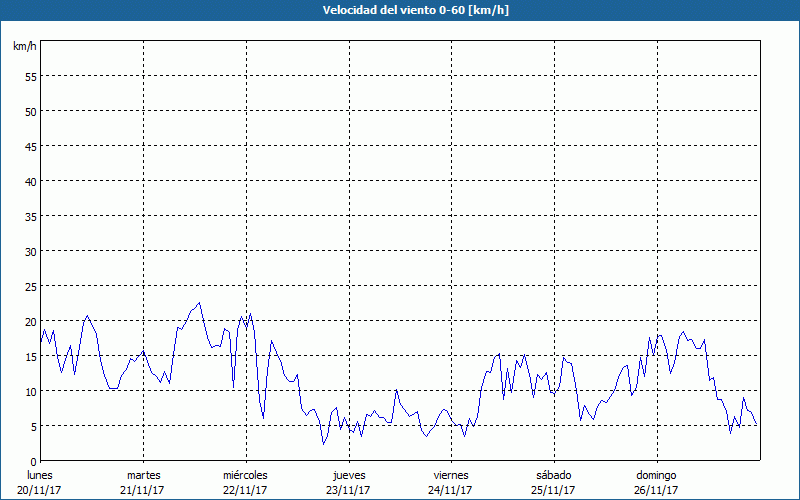
Task: Click the 25 tick label on the y-axis
Action: [30, 286]
